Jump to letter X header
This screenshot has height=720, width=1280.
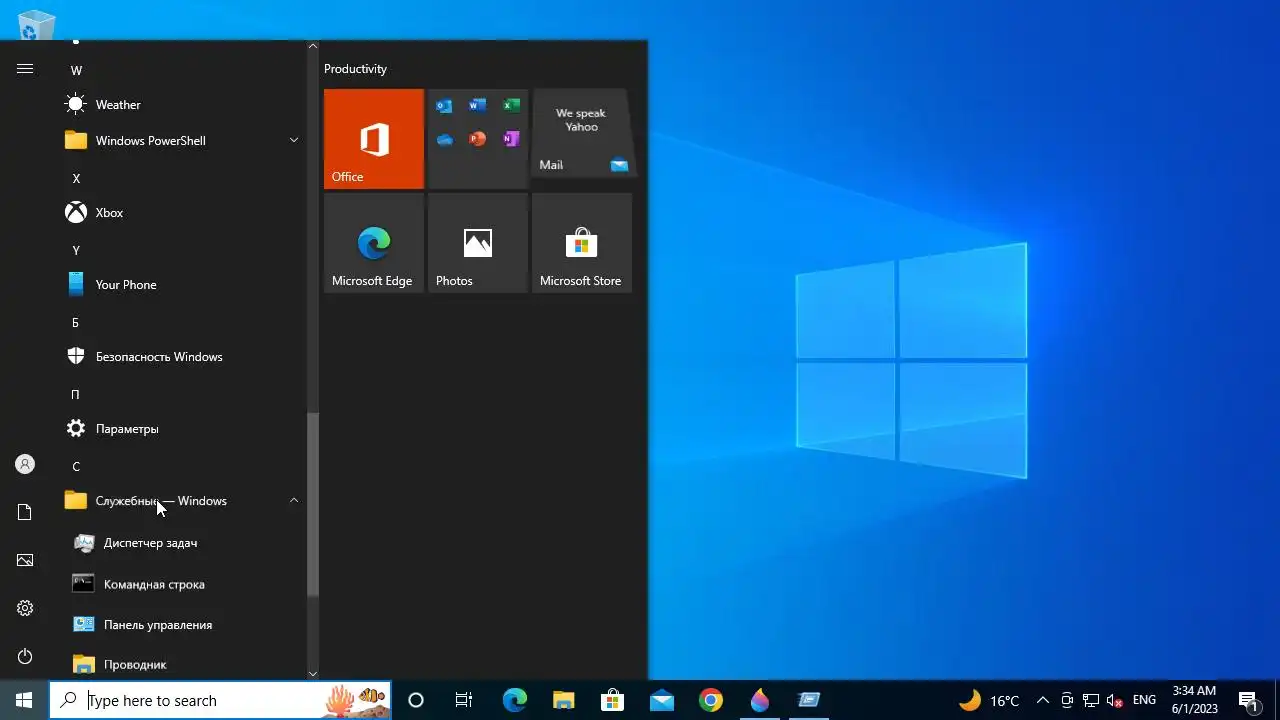pyautogui.click(x=76, y=178)
